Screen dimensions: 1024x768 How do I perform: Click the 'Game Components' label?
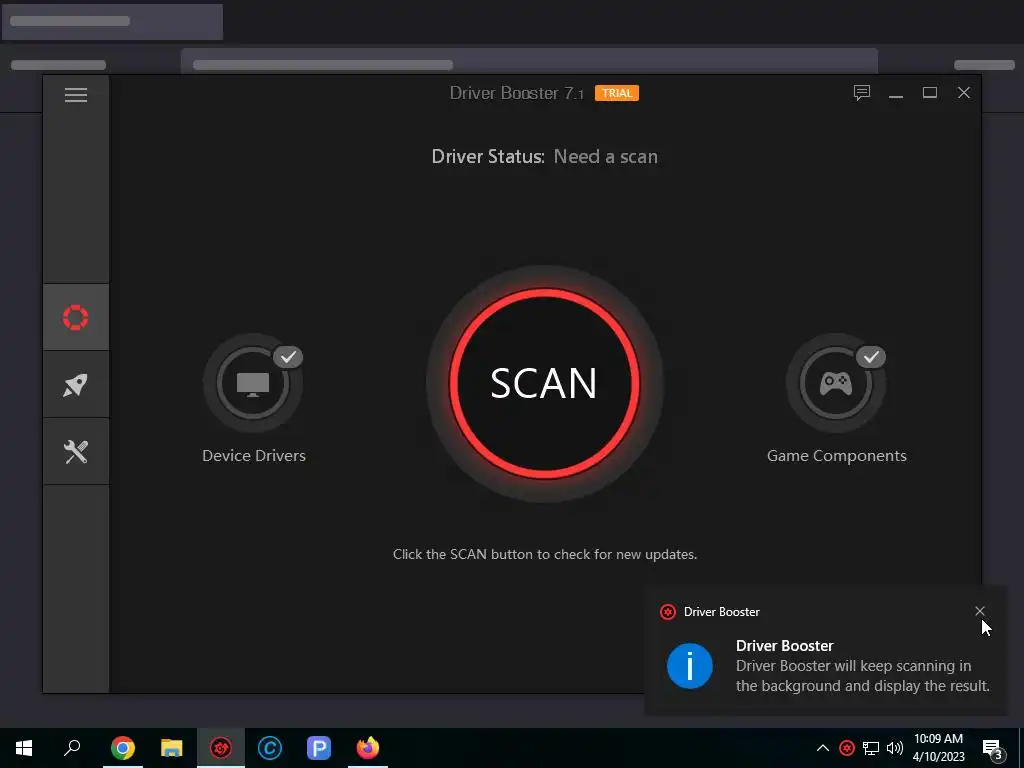[x=837, y=456]
